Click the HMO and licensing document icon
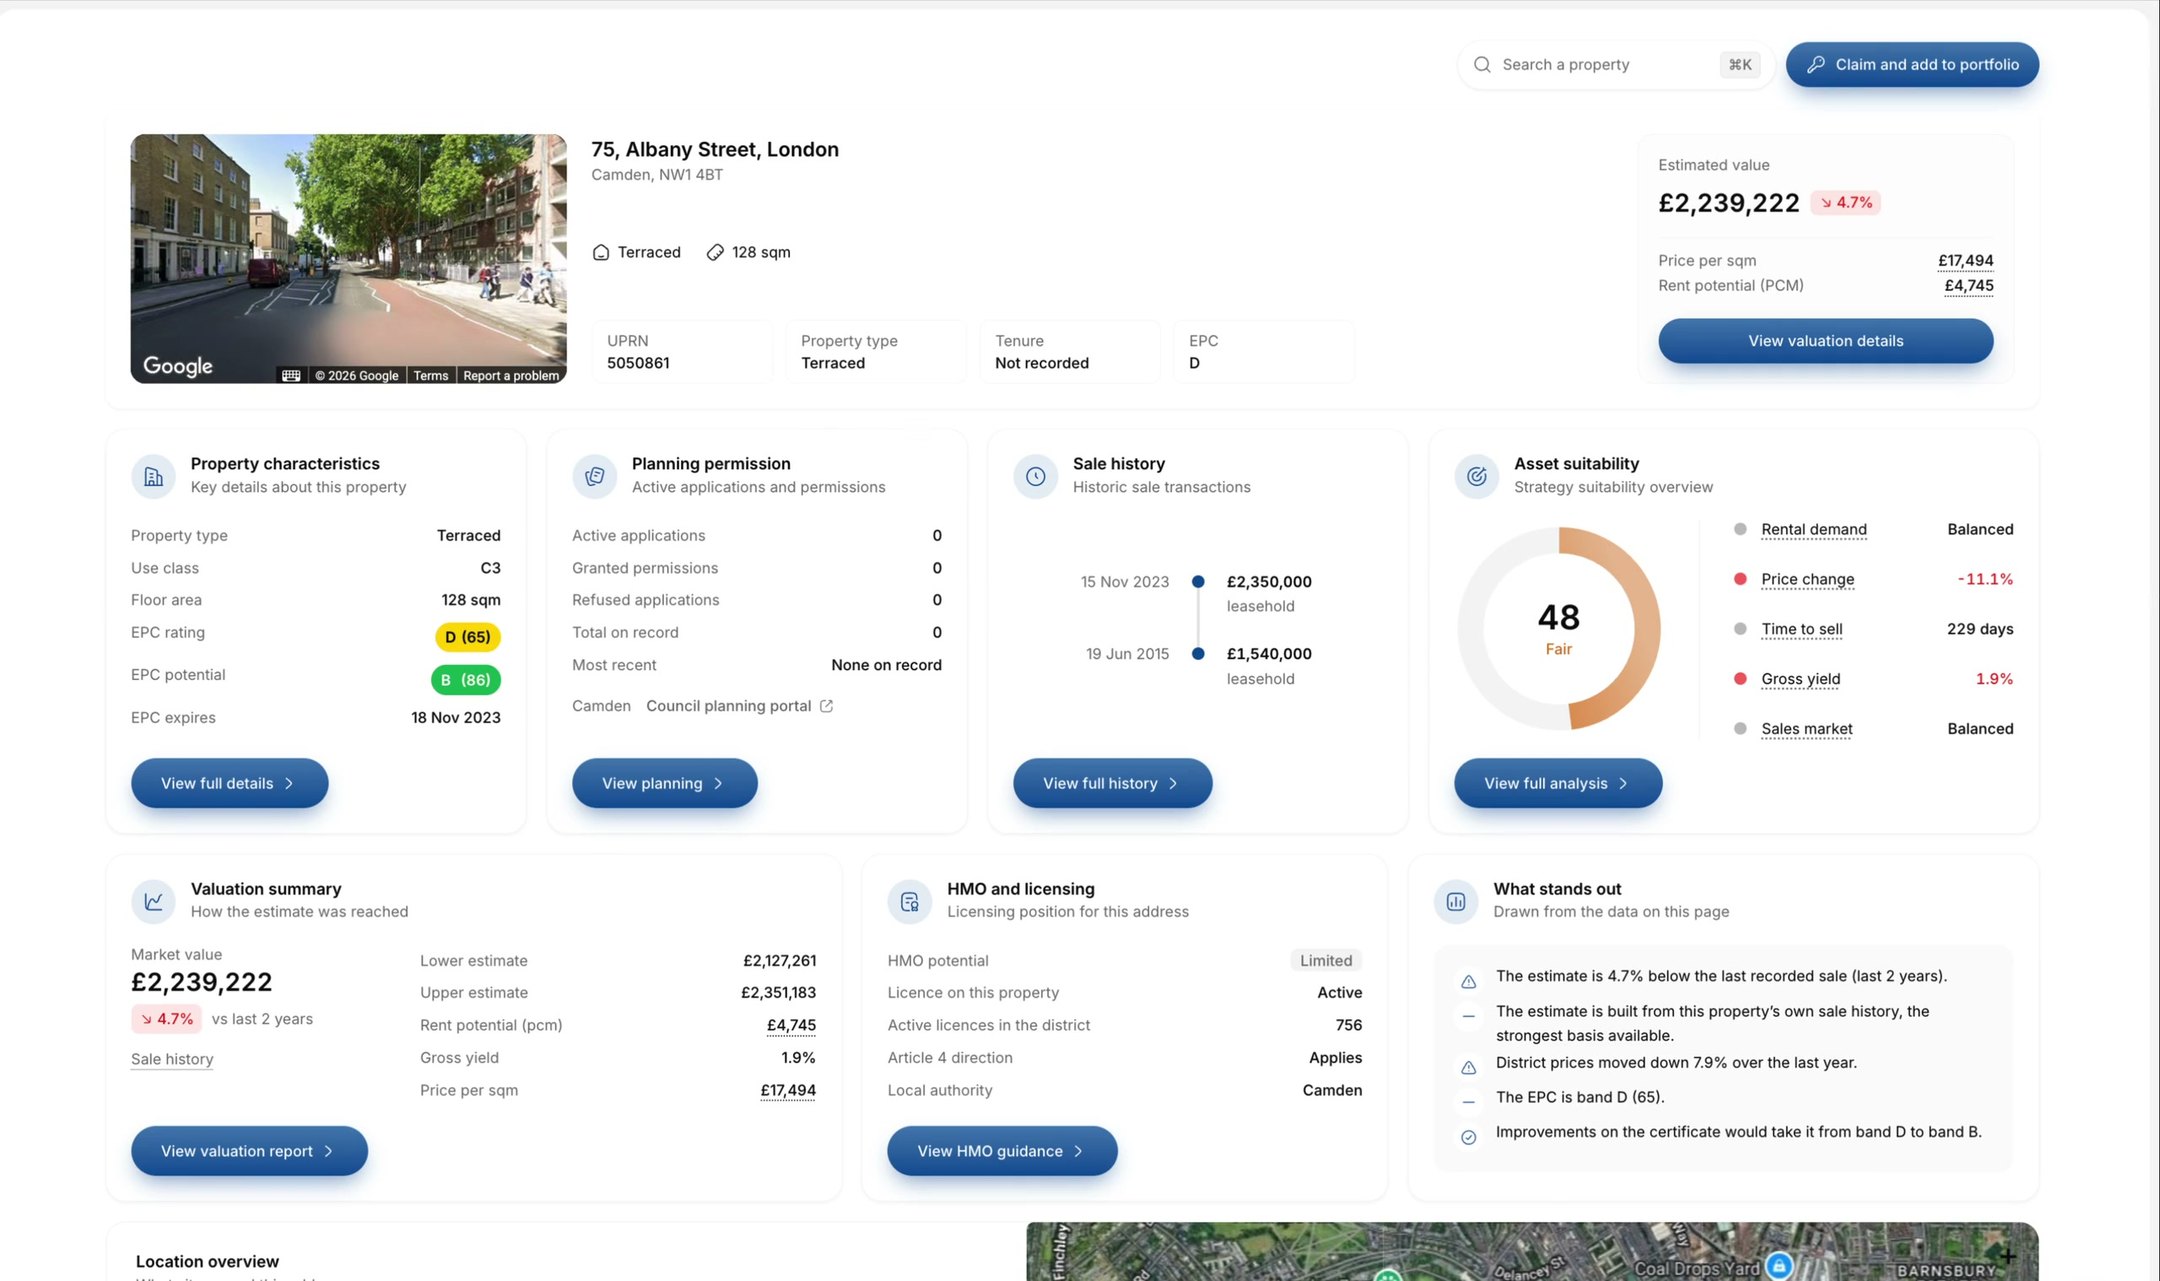Viewport: 2160px width, 1281px height. pyautogui.click(x=909, y=901)
